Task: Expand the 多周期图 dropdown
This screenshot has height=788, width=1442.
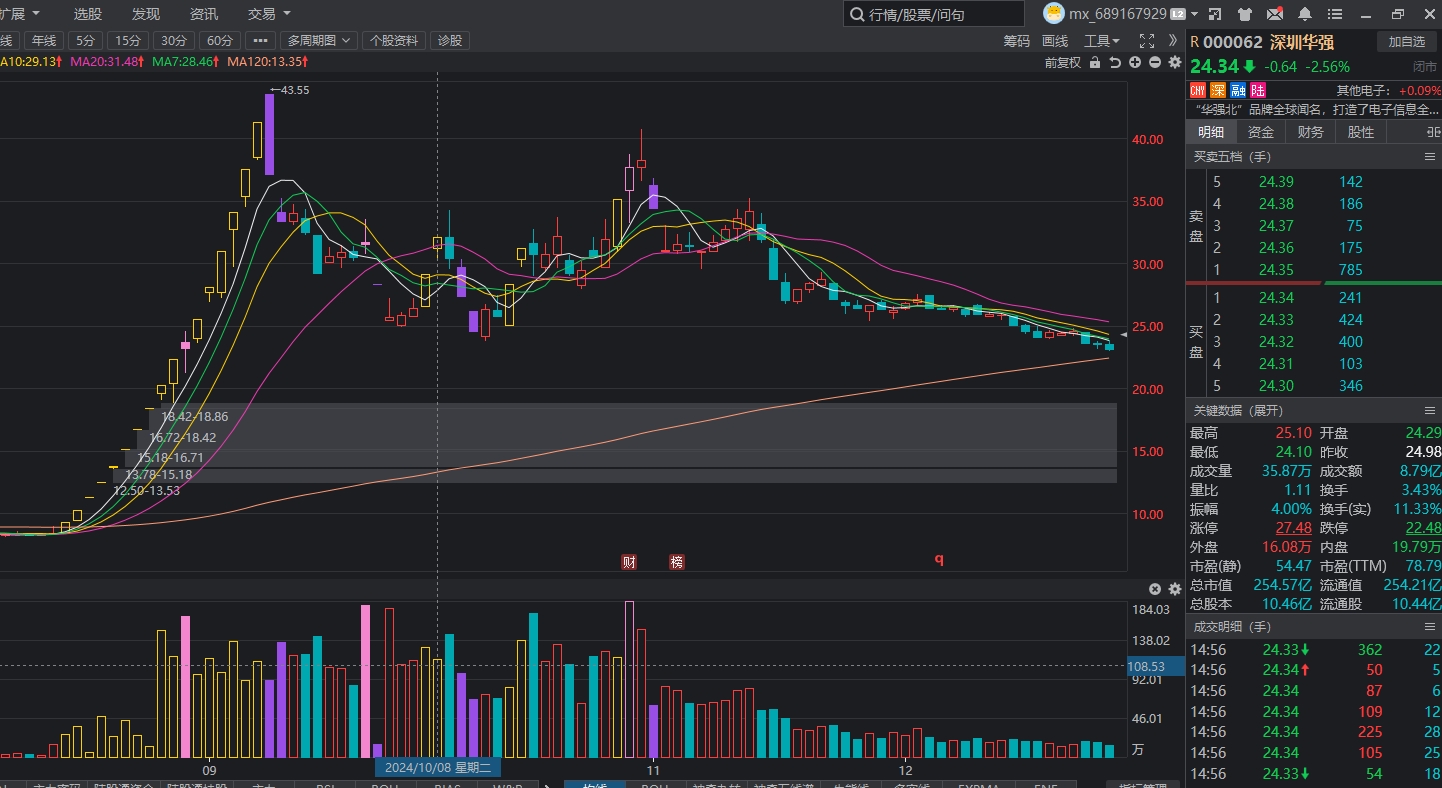Action: 318,41
